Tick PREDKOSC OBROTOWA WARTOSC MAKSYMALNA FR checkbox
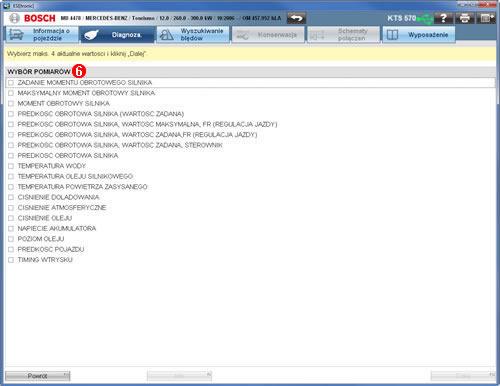The width and height of the screenshot is (500, 386). [x=11, y=124]
